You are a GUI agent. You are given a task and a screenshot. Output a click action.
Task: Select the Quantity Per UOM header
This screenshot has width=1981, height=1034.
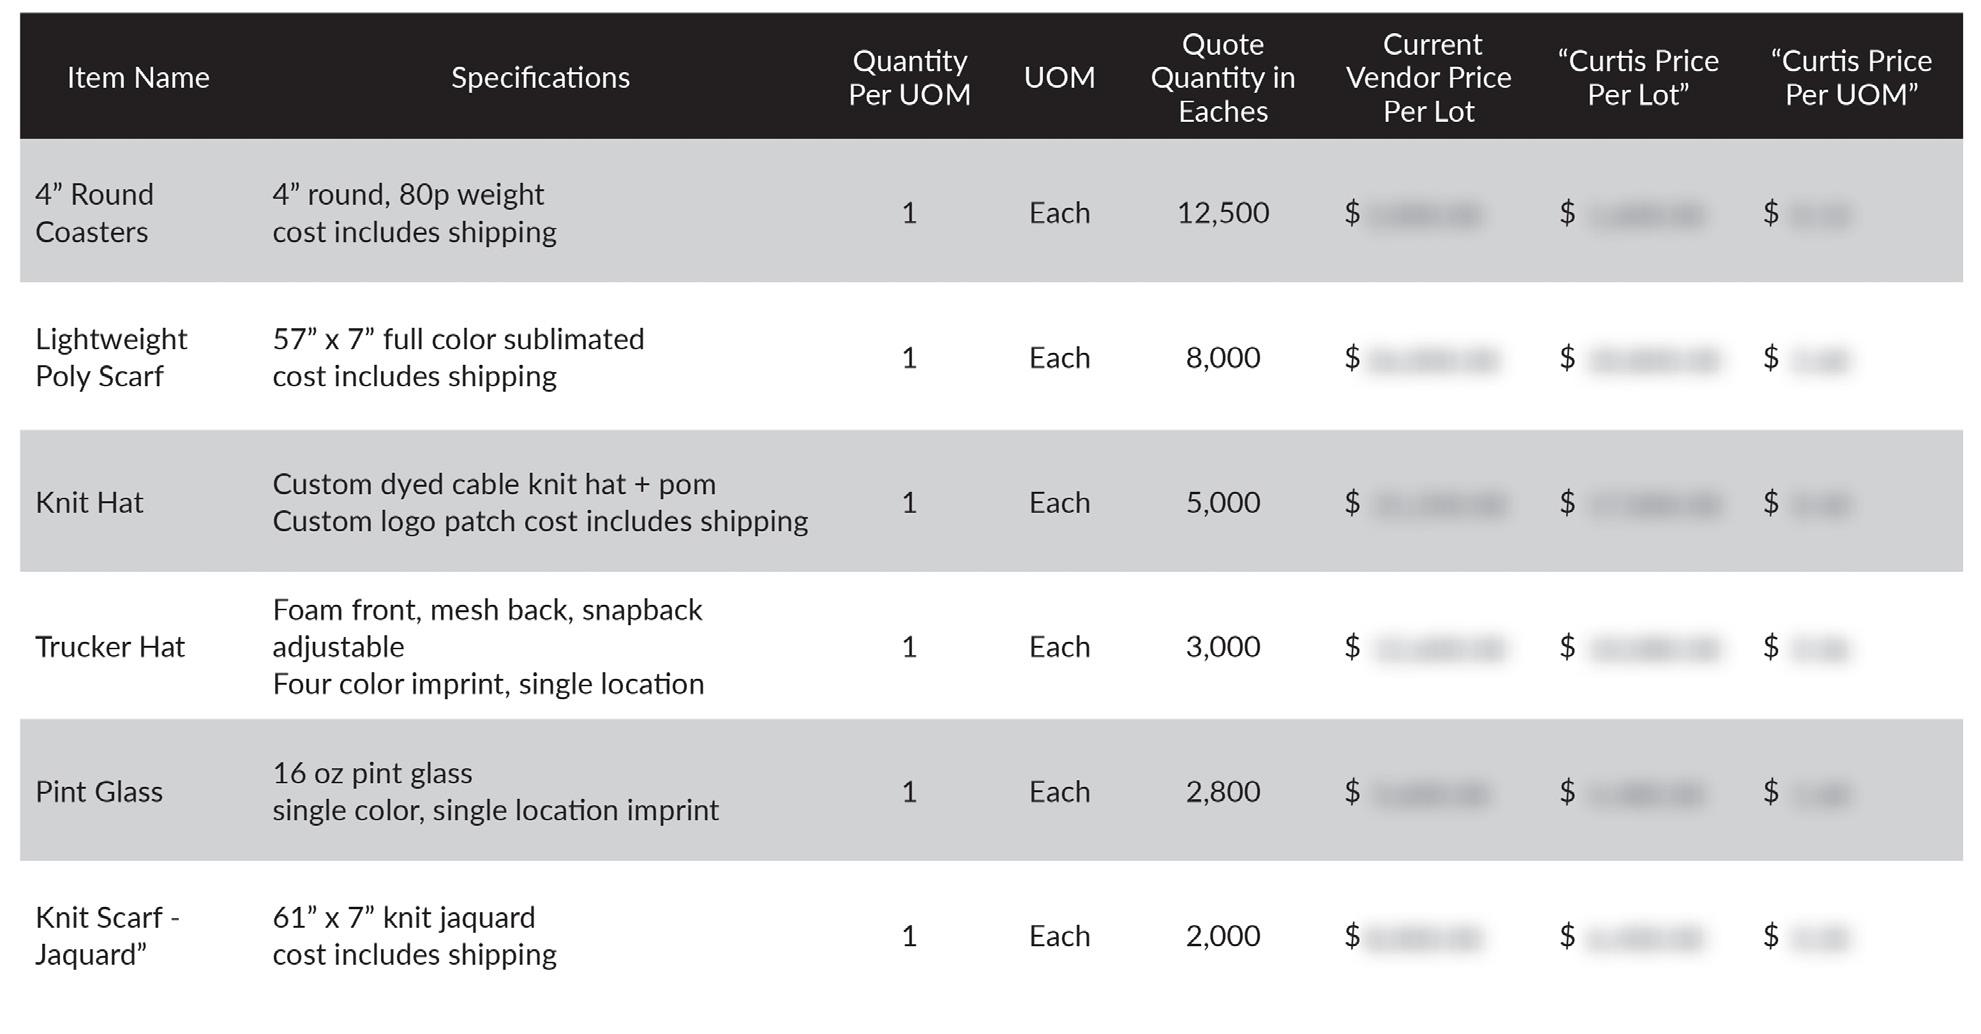[909, 77]
